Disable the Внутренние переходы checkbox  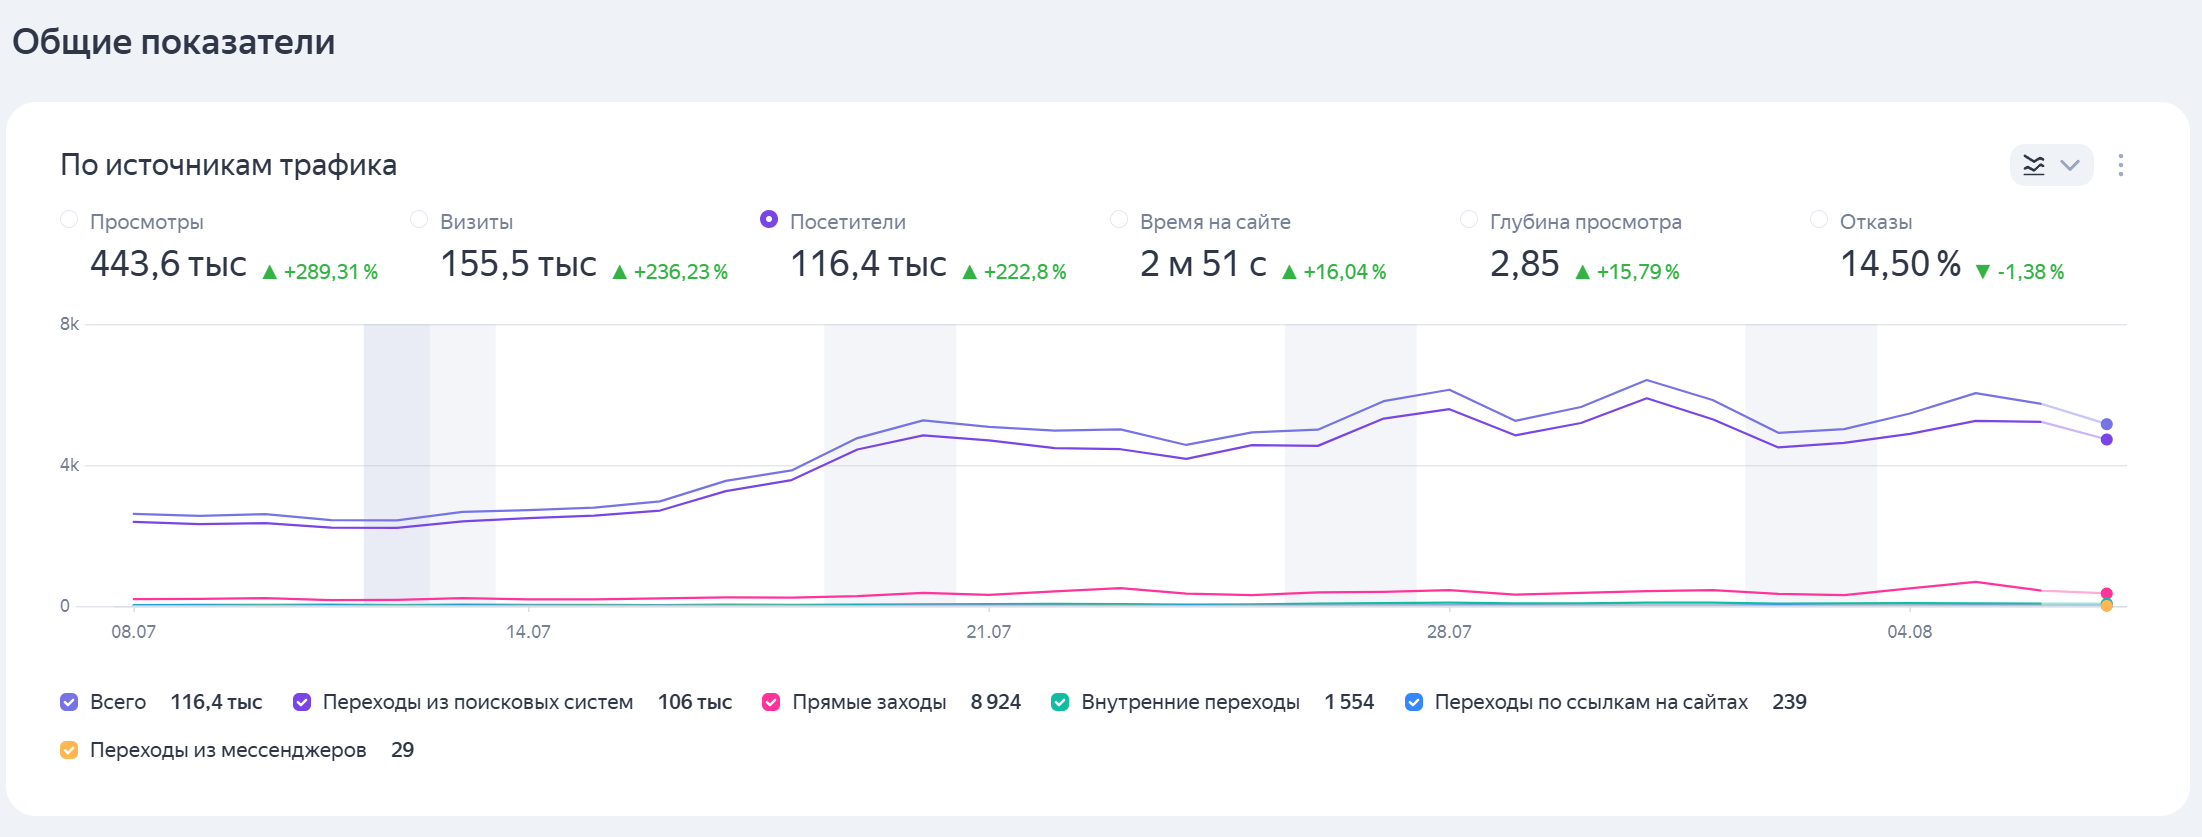click(1060, 702)
